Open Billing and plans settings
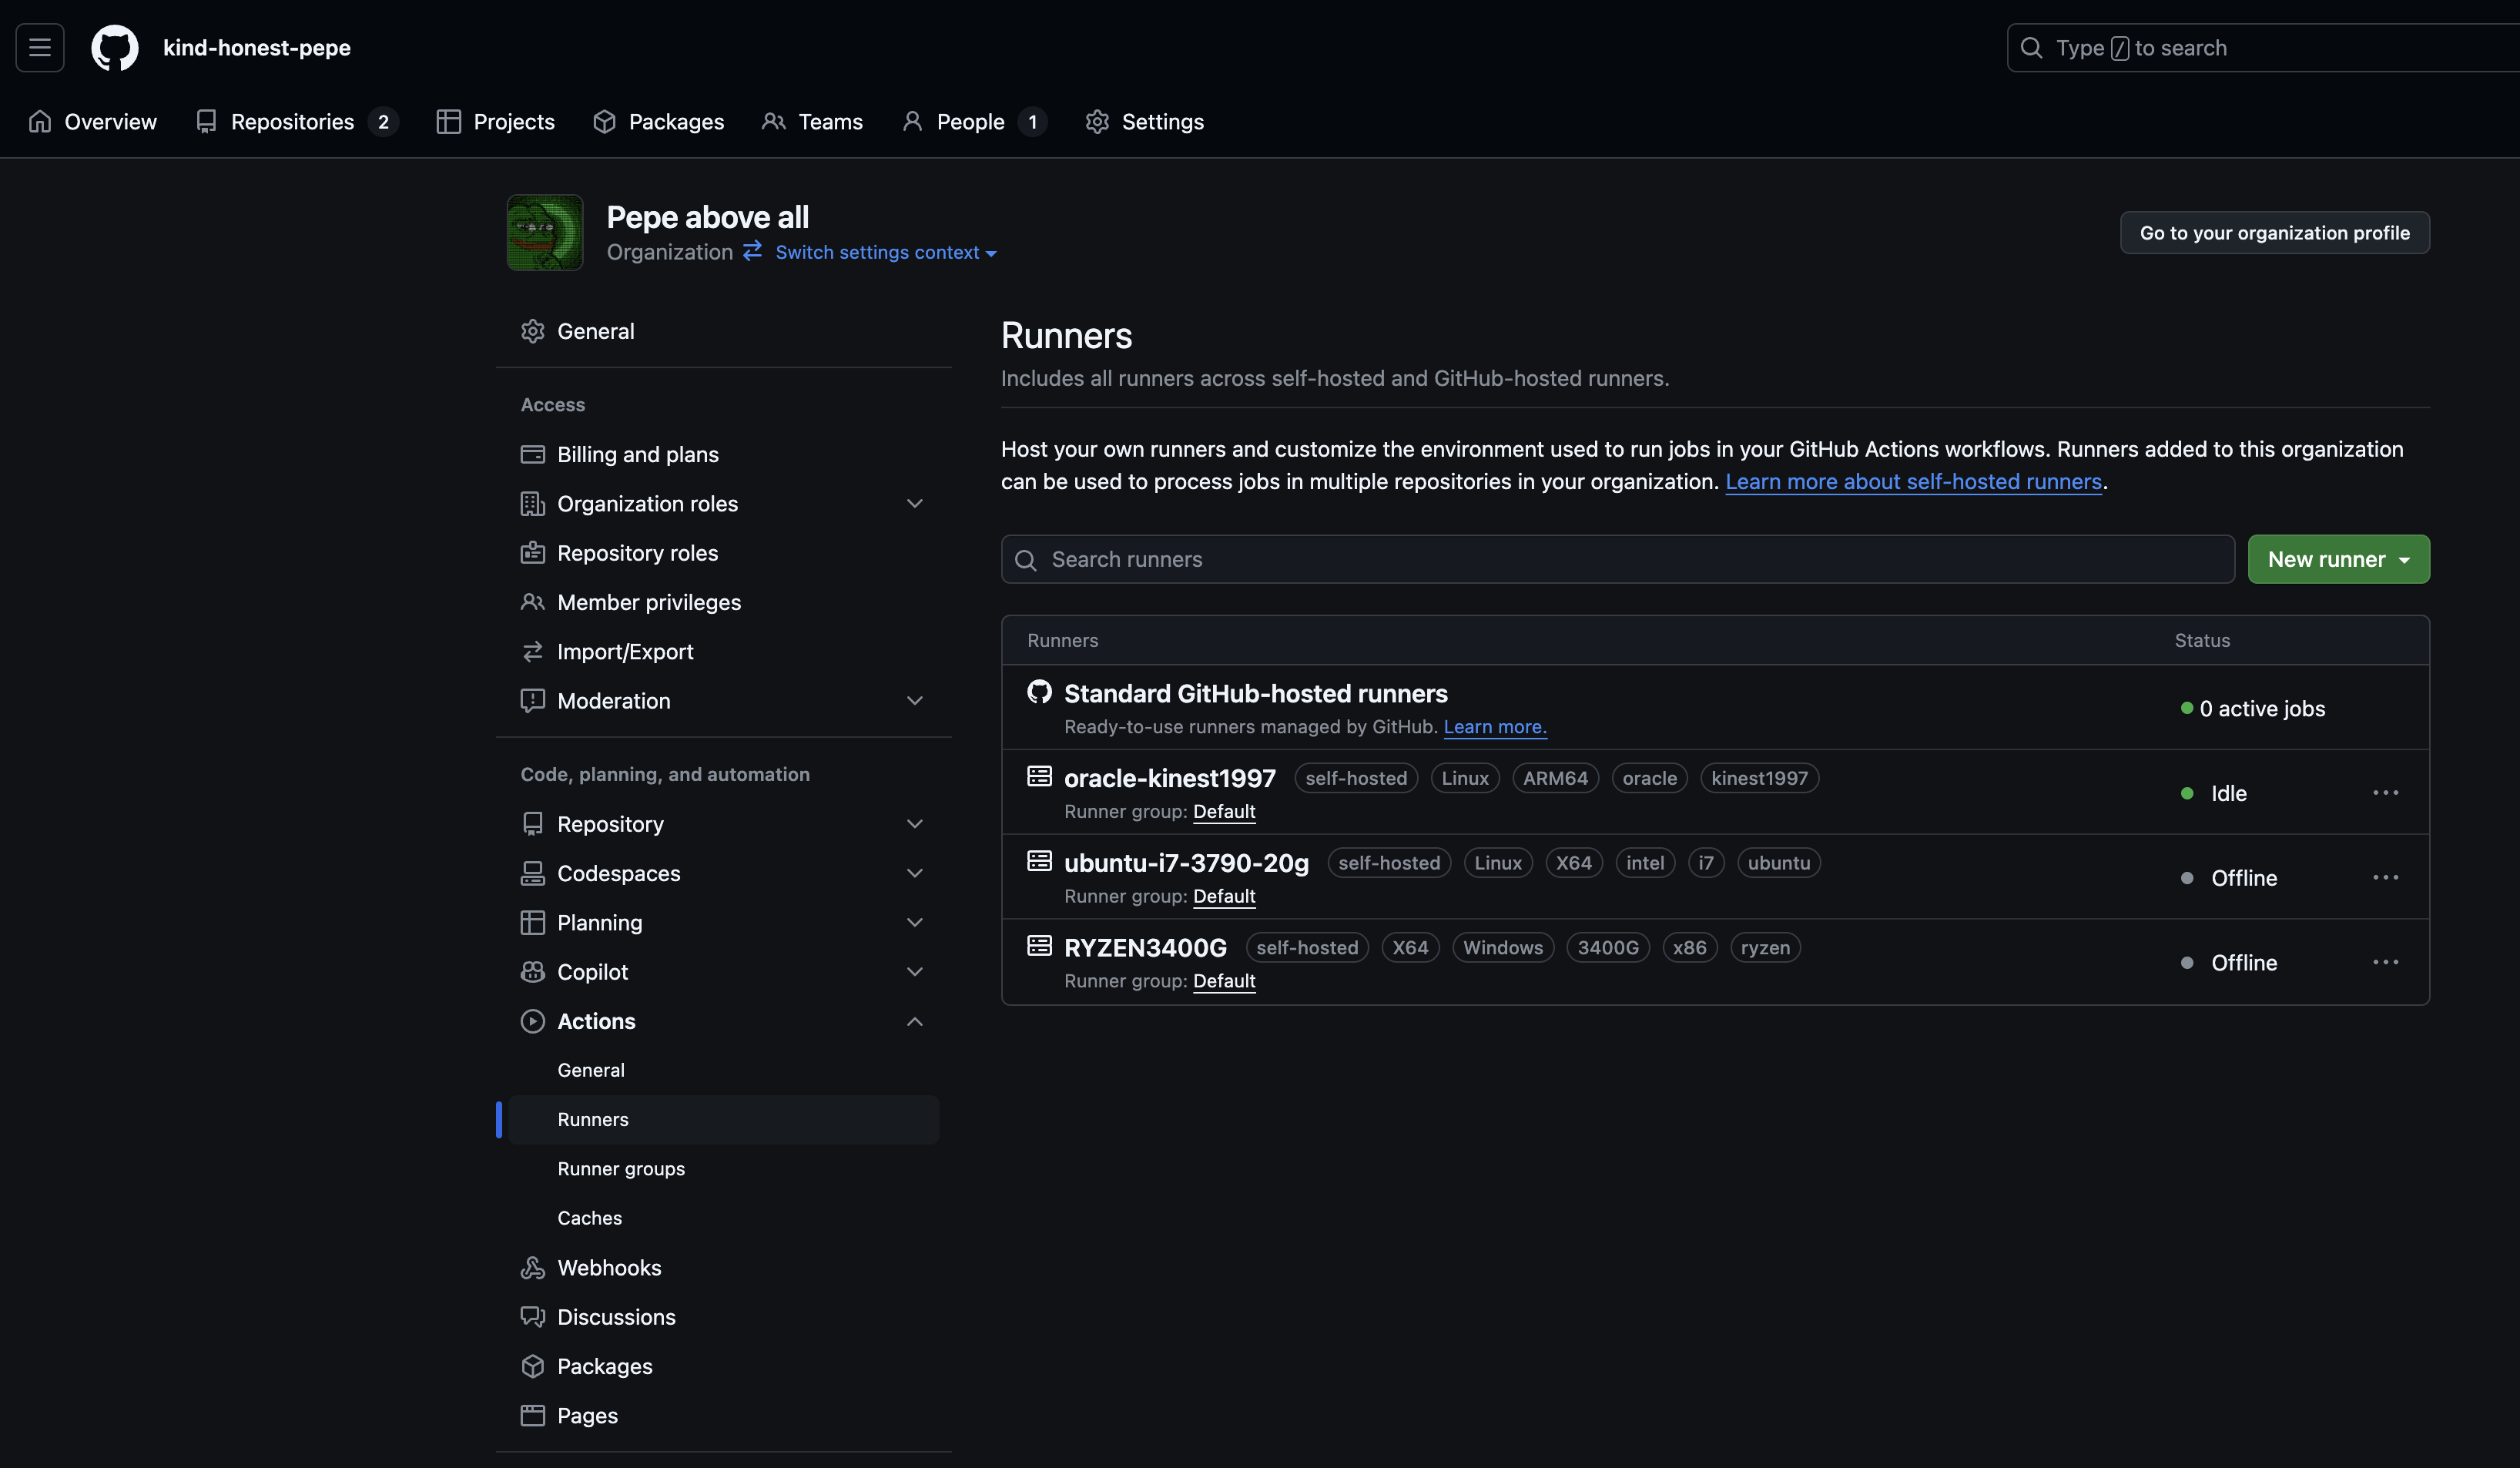This screenshot has height=1468, width=2520. 637,454
